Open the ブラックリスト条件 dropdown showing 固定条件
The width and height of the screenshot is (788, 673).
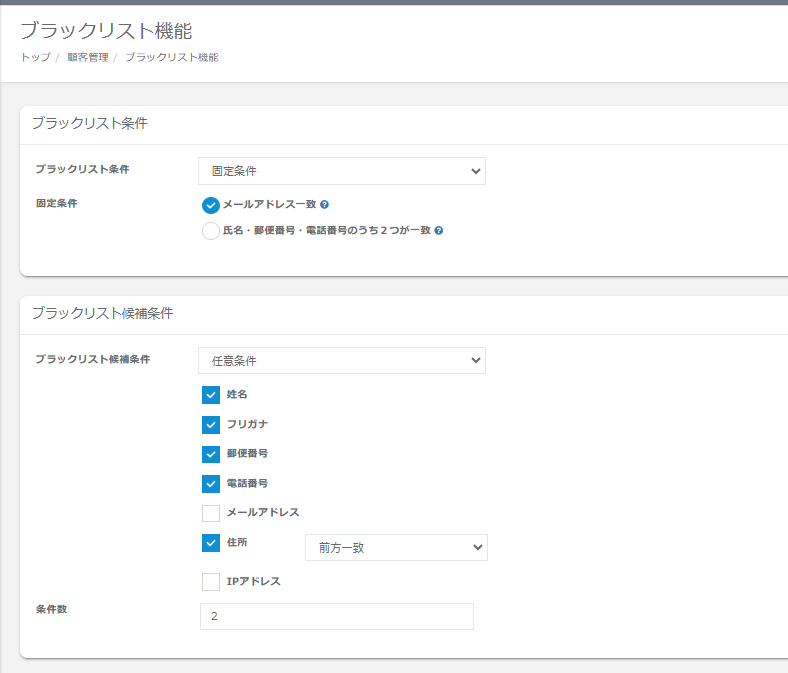pyautogui.click(x=342, y=171)
